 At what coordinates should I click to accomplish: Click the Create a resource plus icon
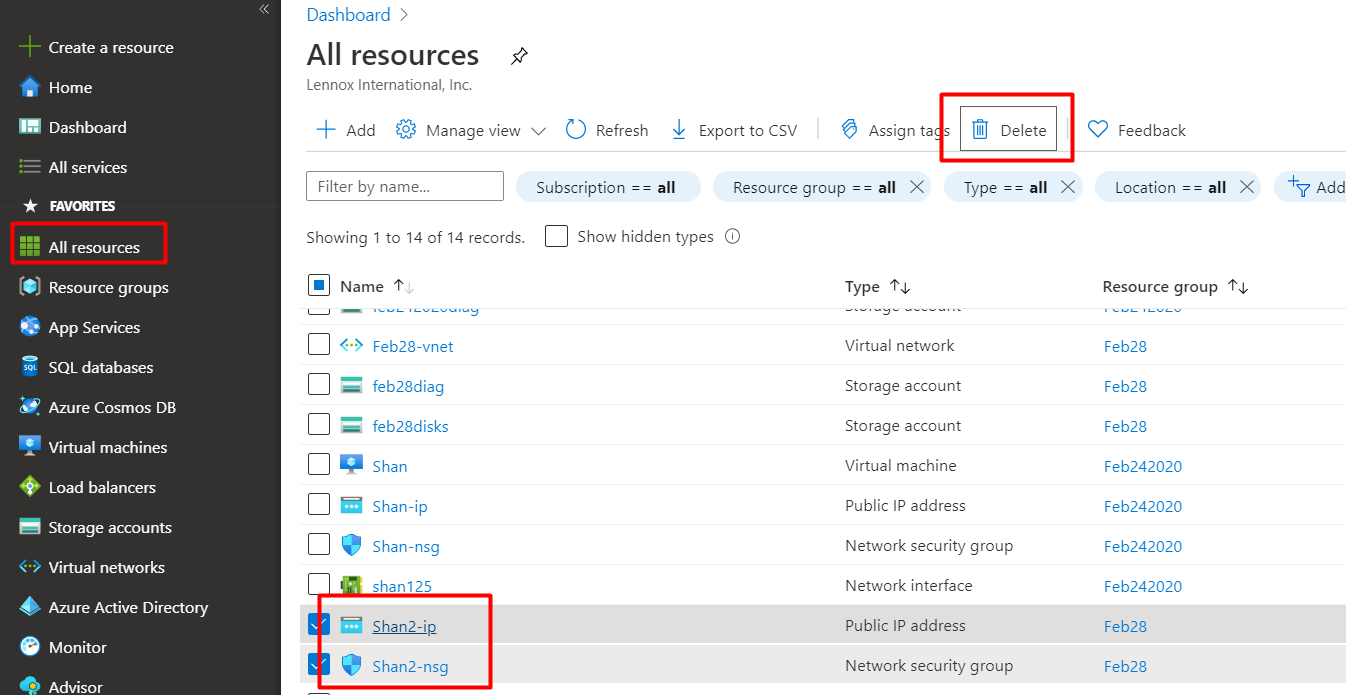point(31,47)
